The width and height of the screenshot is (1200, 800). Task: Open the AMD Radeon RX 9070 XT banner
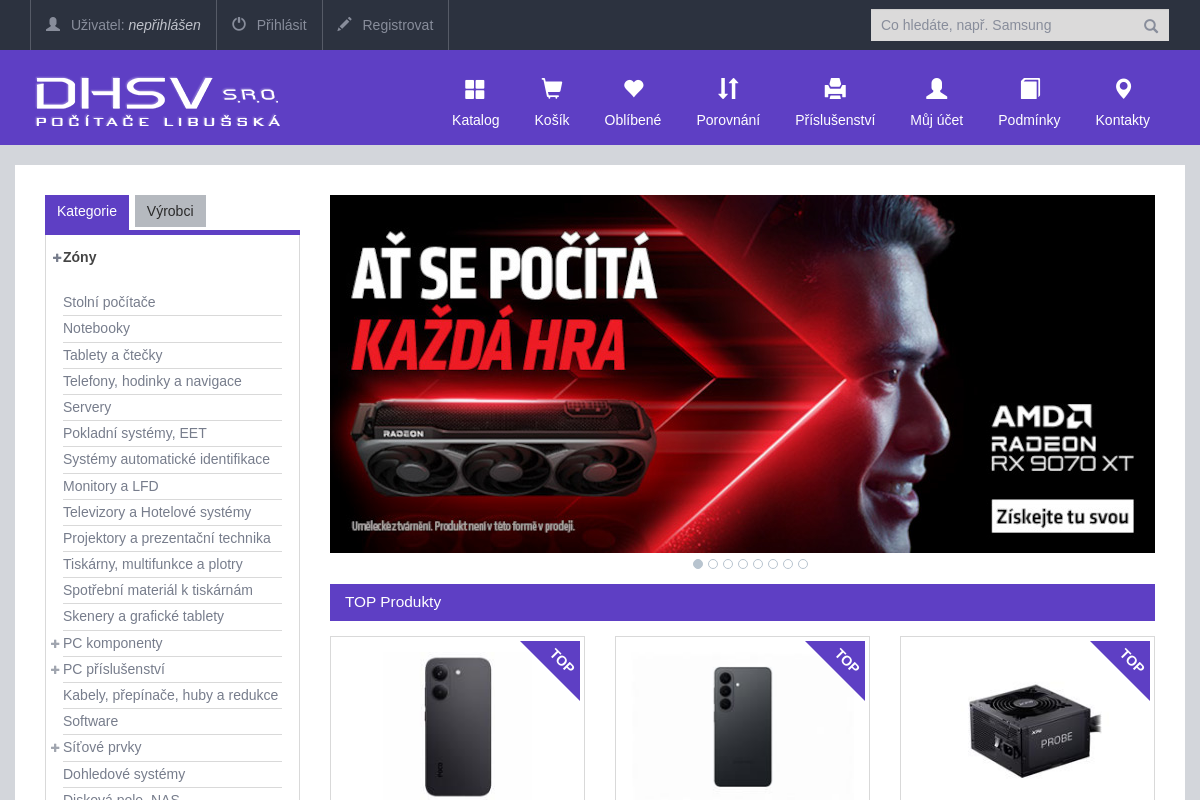[742, 374]
